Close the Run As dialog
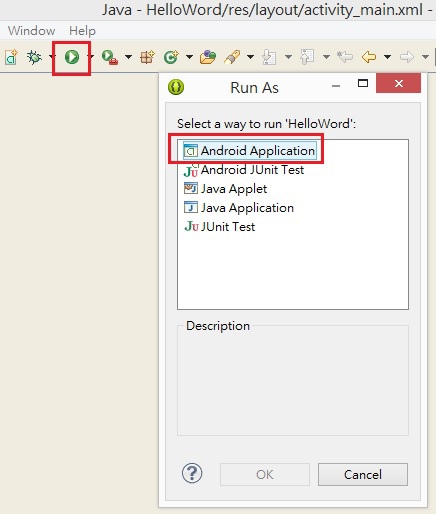This screenshot has height=514, width=436. (x=399, y=83)
